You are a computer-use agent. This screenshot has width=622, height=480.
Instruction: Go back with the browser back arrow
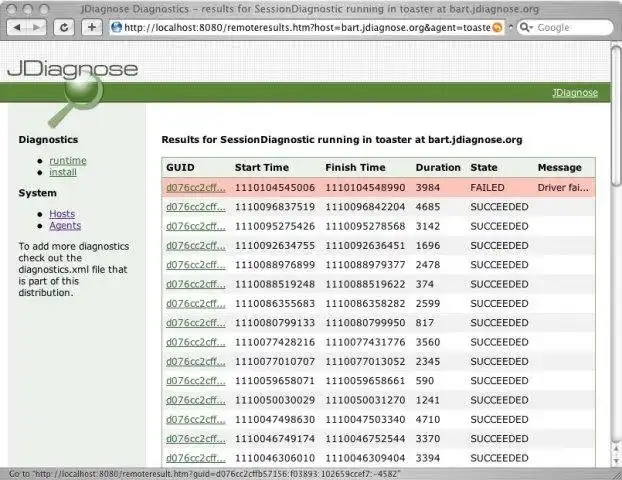pyautogui.click(x=17, y=27)
